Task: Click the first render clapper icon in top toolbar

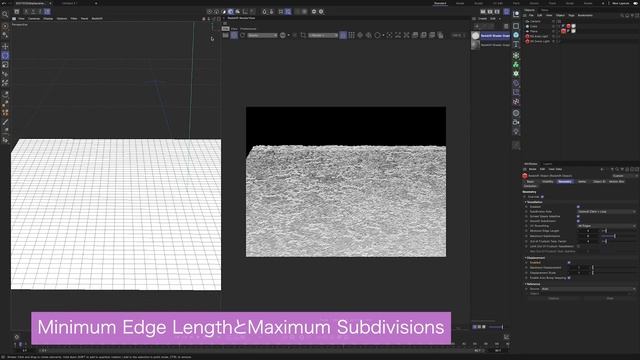Action: coord(483,12)
